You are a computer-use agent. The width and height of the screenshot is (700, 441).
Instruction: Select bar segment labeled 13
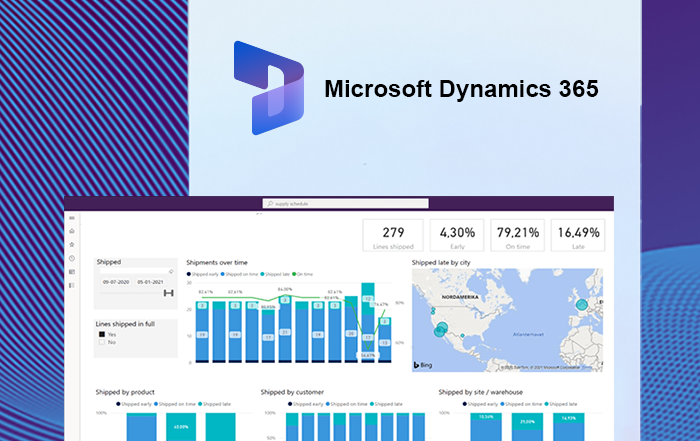(x=384, y=343)
